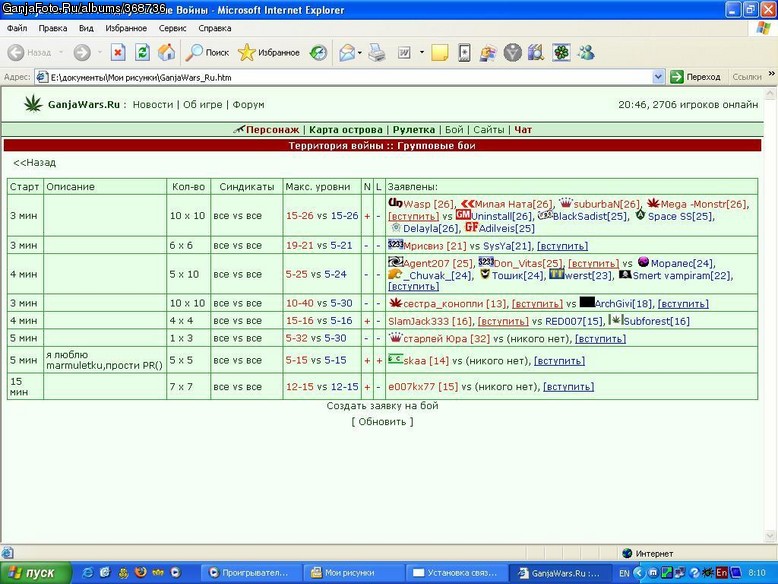The height and width of the screenshot is (584, 778).
Task: Click the gray round V-badge toolbar icon
Action: point(513,53)
